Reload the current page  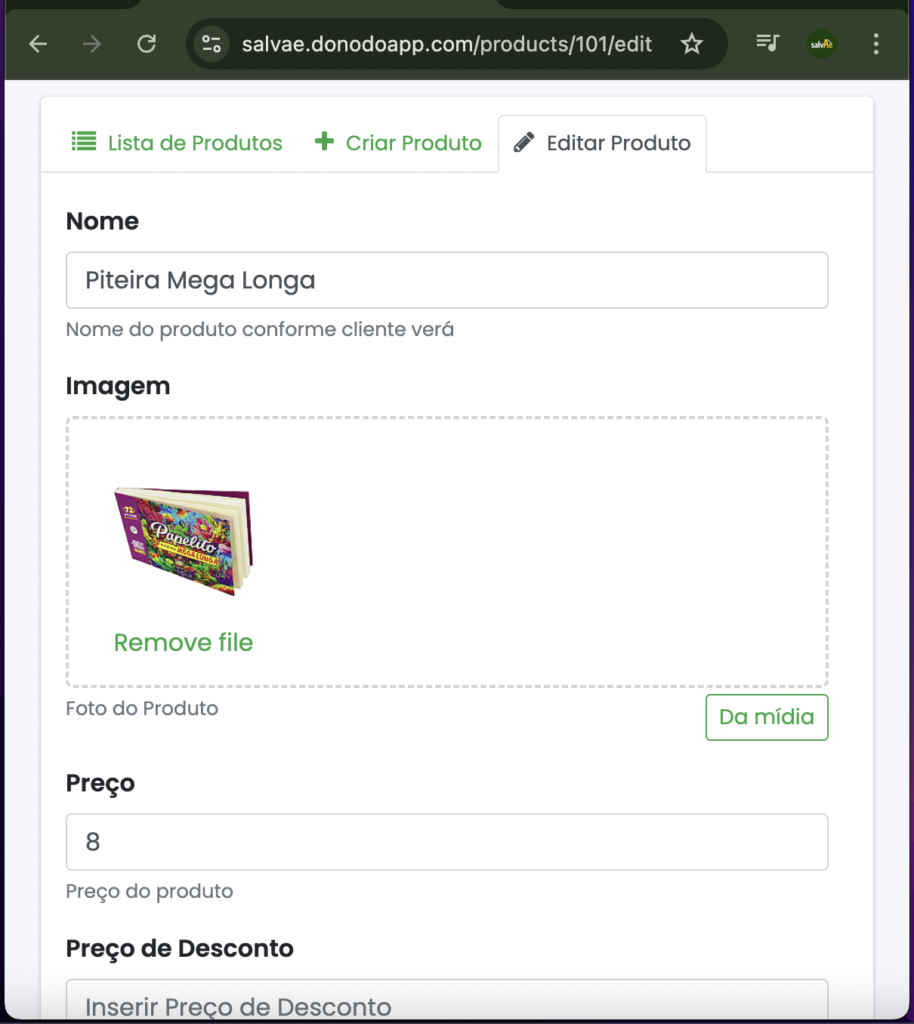[147, 44]
